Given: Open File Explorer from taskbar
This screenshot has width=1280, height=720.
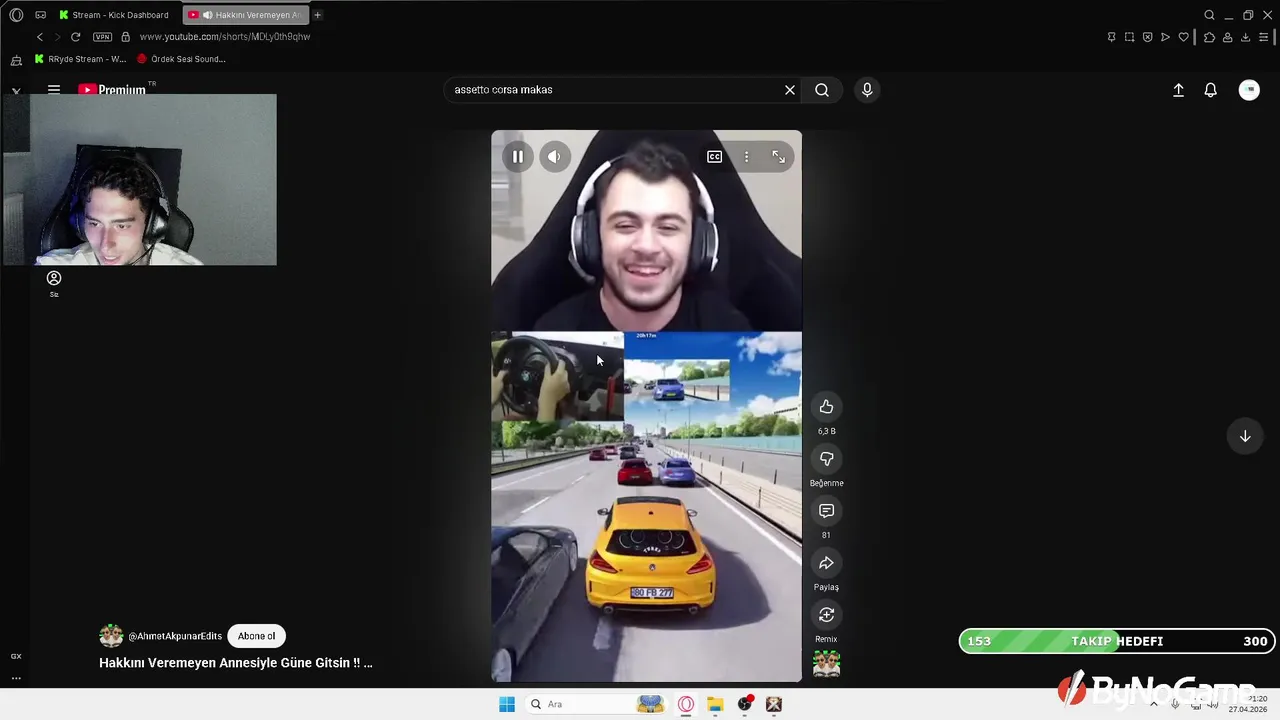Looking at the screenshot, I should pos(715,704).
